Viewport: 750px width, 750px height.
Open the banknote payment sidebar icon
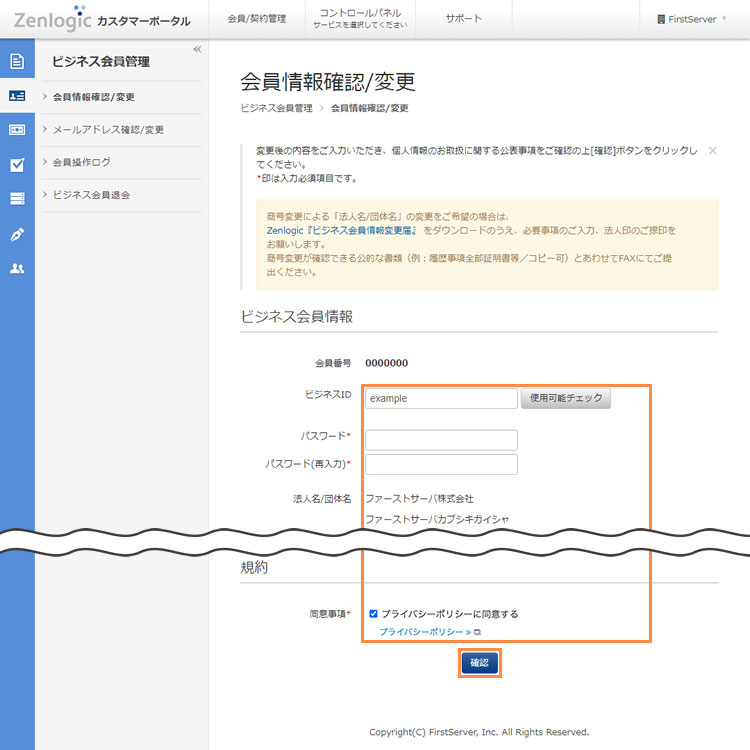[x=17, y=130]
